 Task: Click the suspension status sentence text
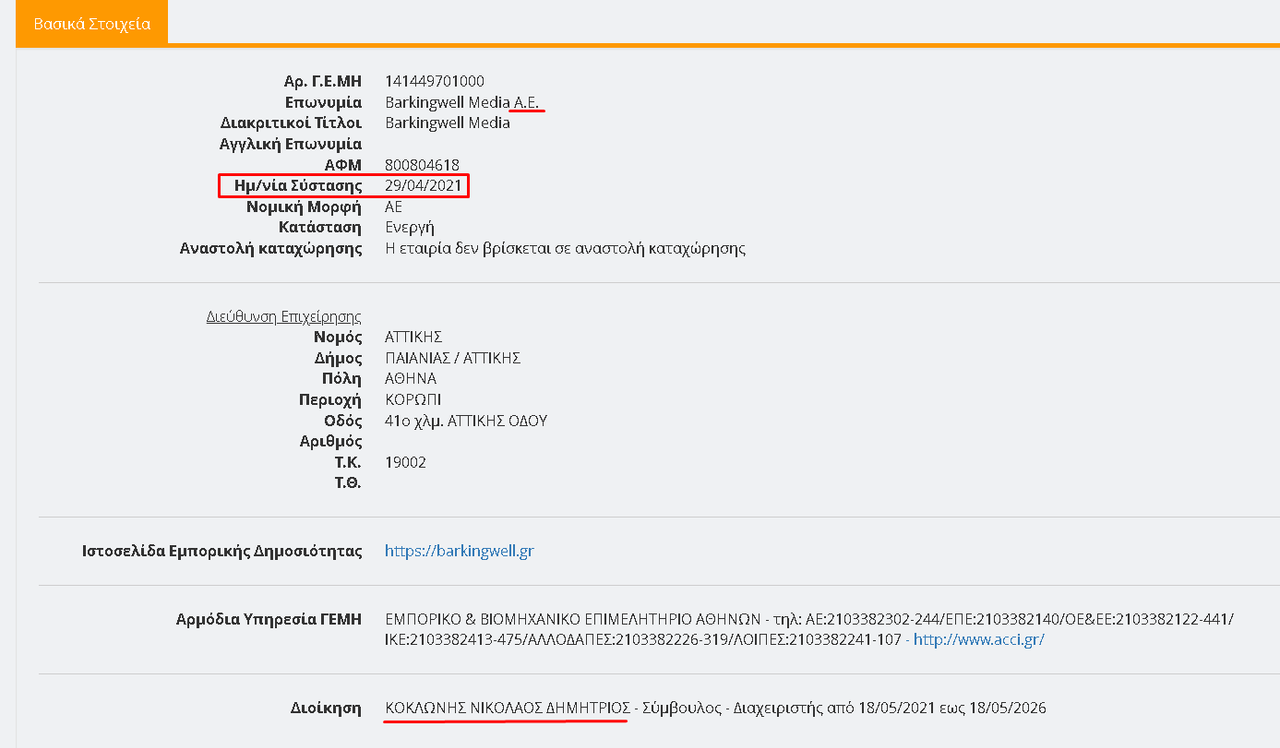(x=565, y=248)
